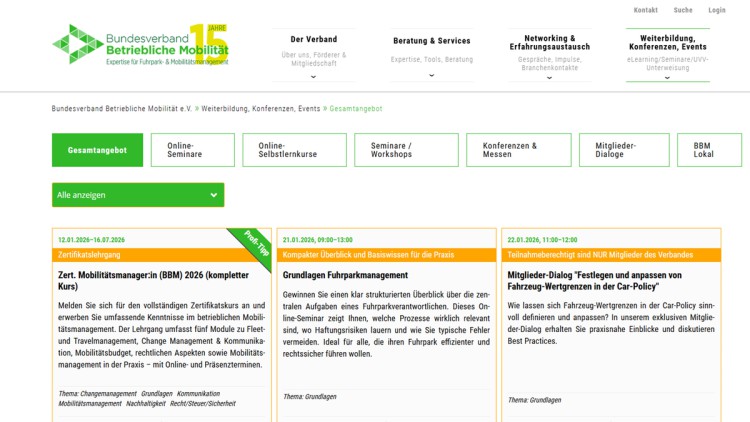Open the Zert. Mobilitätsmanager:in course card
Screen dimensions: 750x422
pyautogui.click(x=152, y=279)
